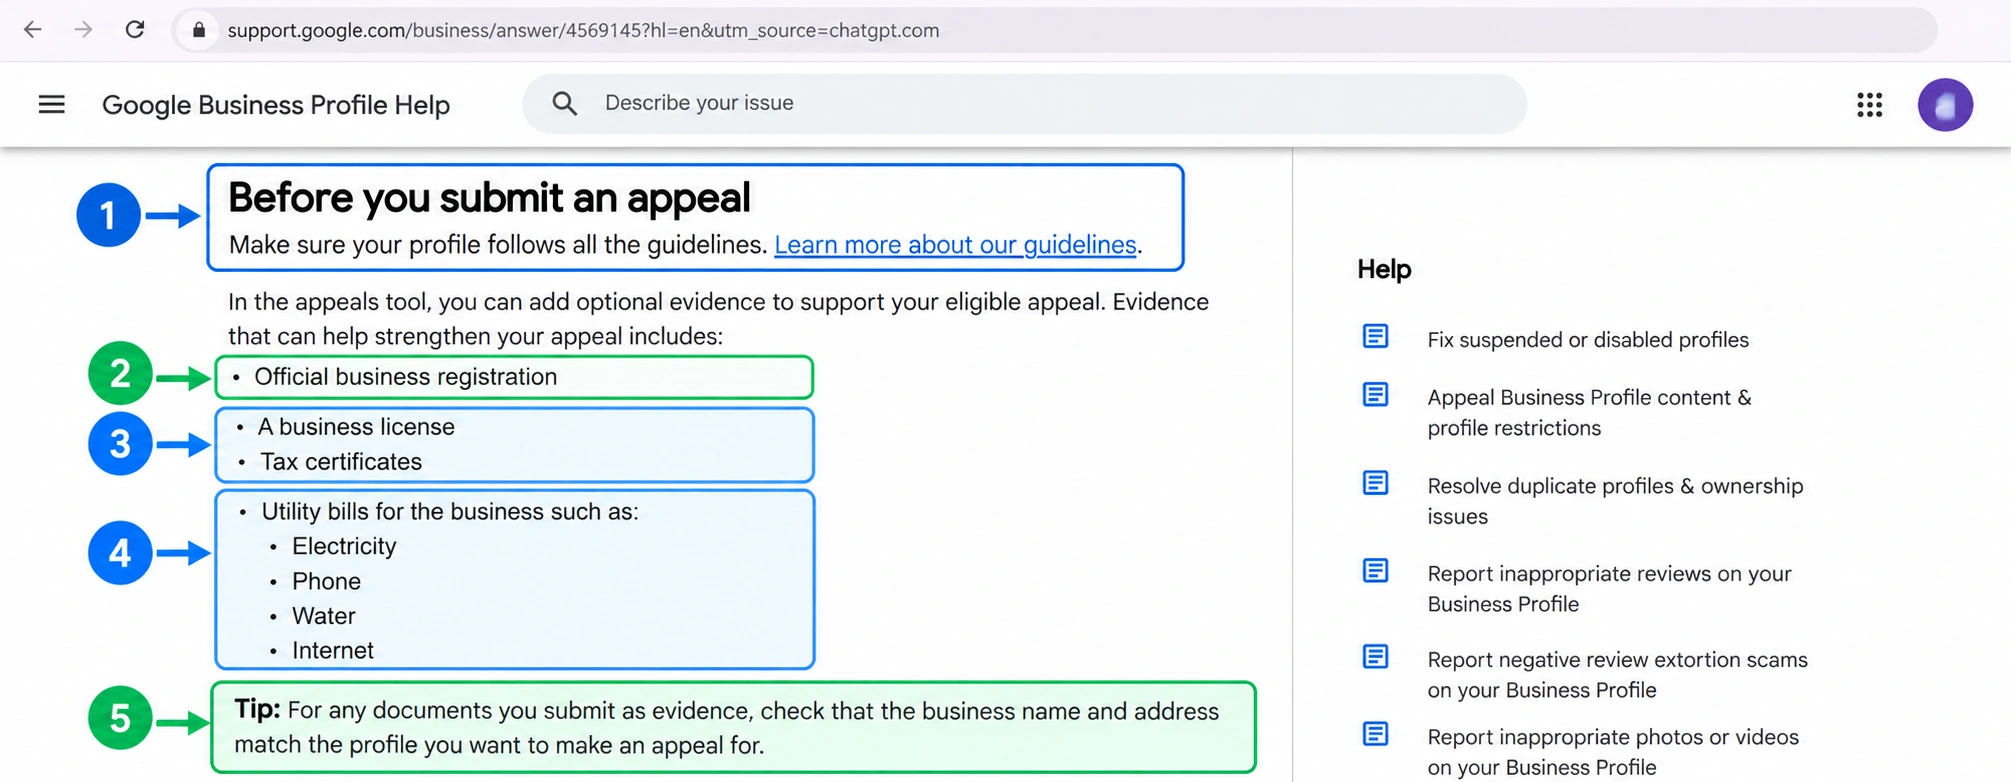Reload the page with the refresh icon
Image resolution: width=2011 pixels, height=782 pixels.
pos(135,30)
